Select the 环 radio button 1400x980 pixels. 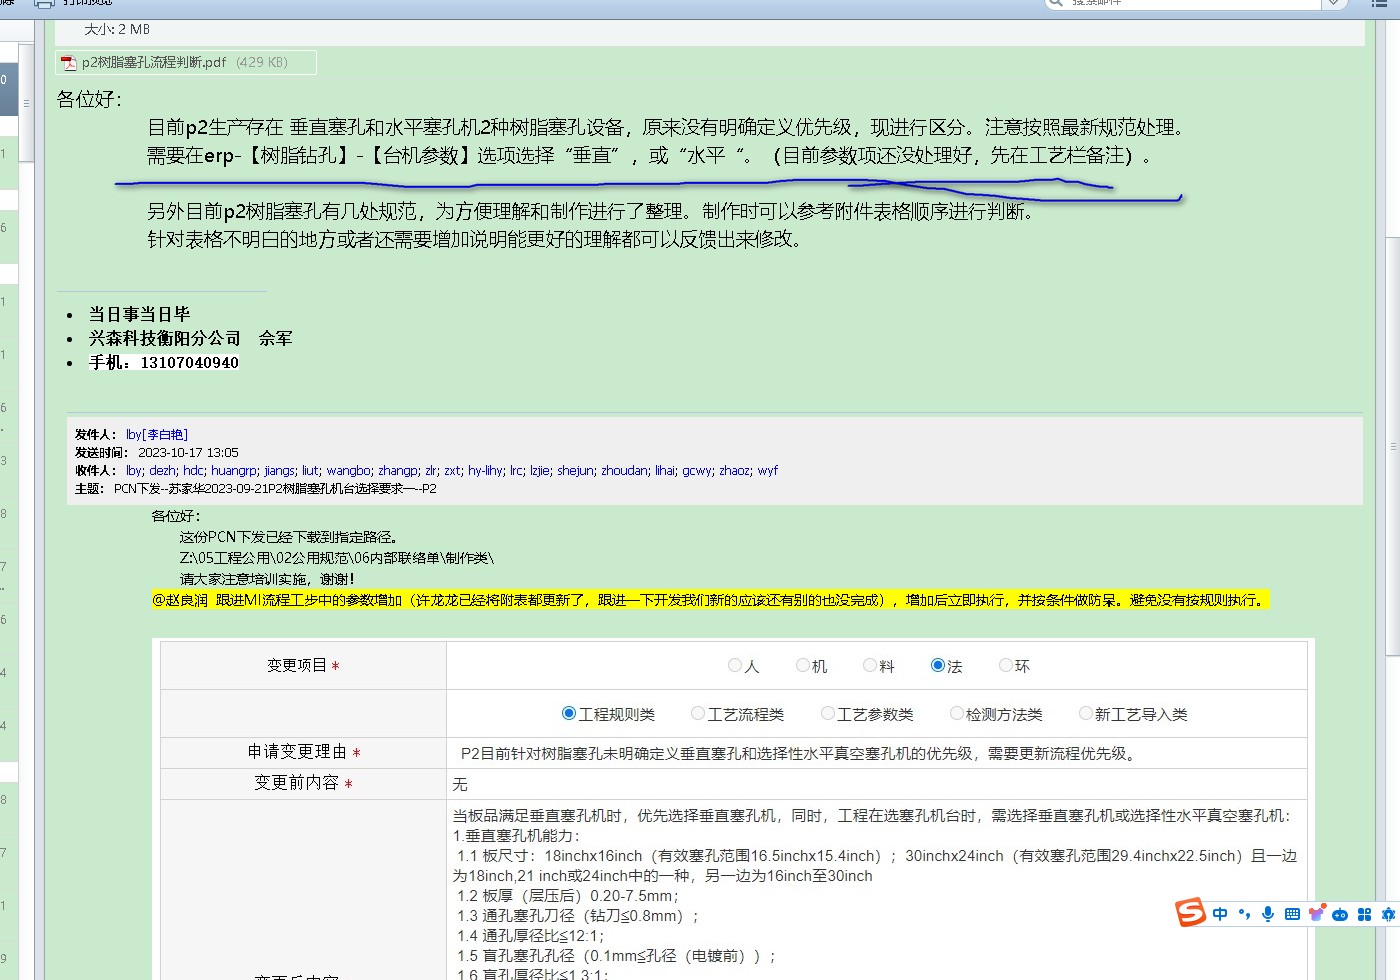pyautogui.click(x=1006, y=665)
